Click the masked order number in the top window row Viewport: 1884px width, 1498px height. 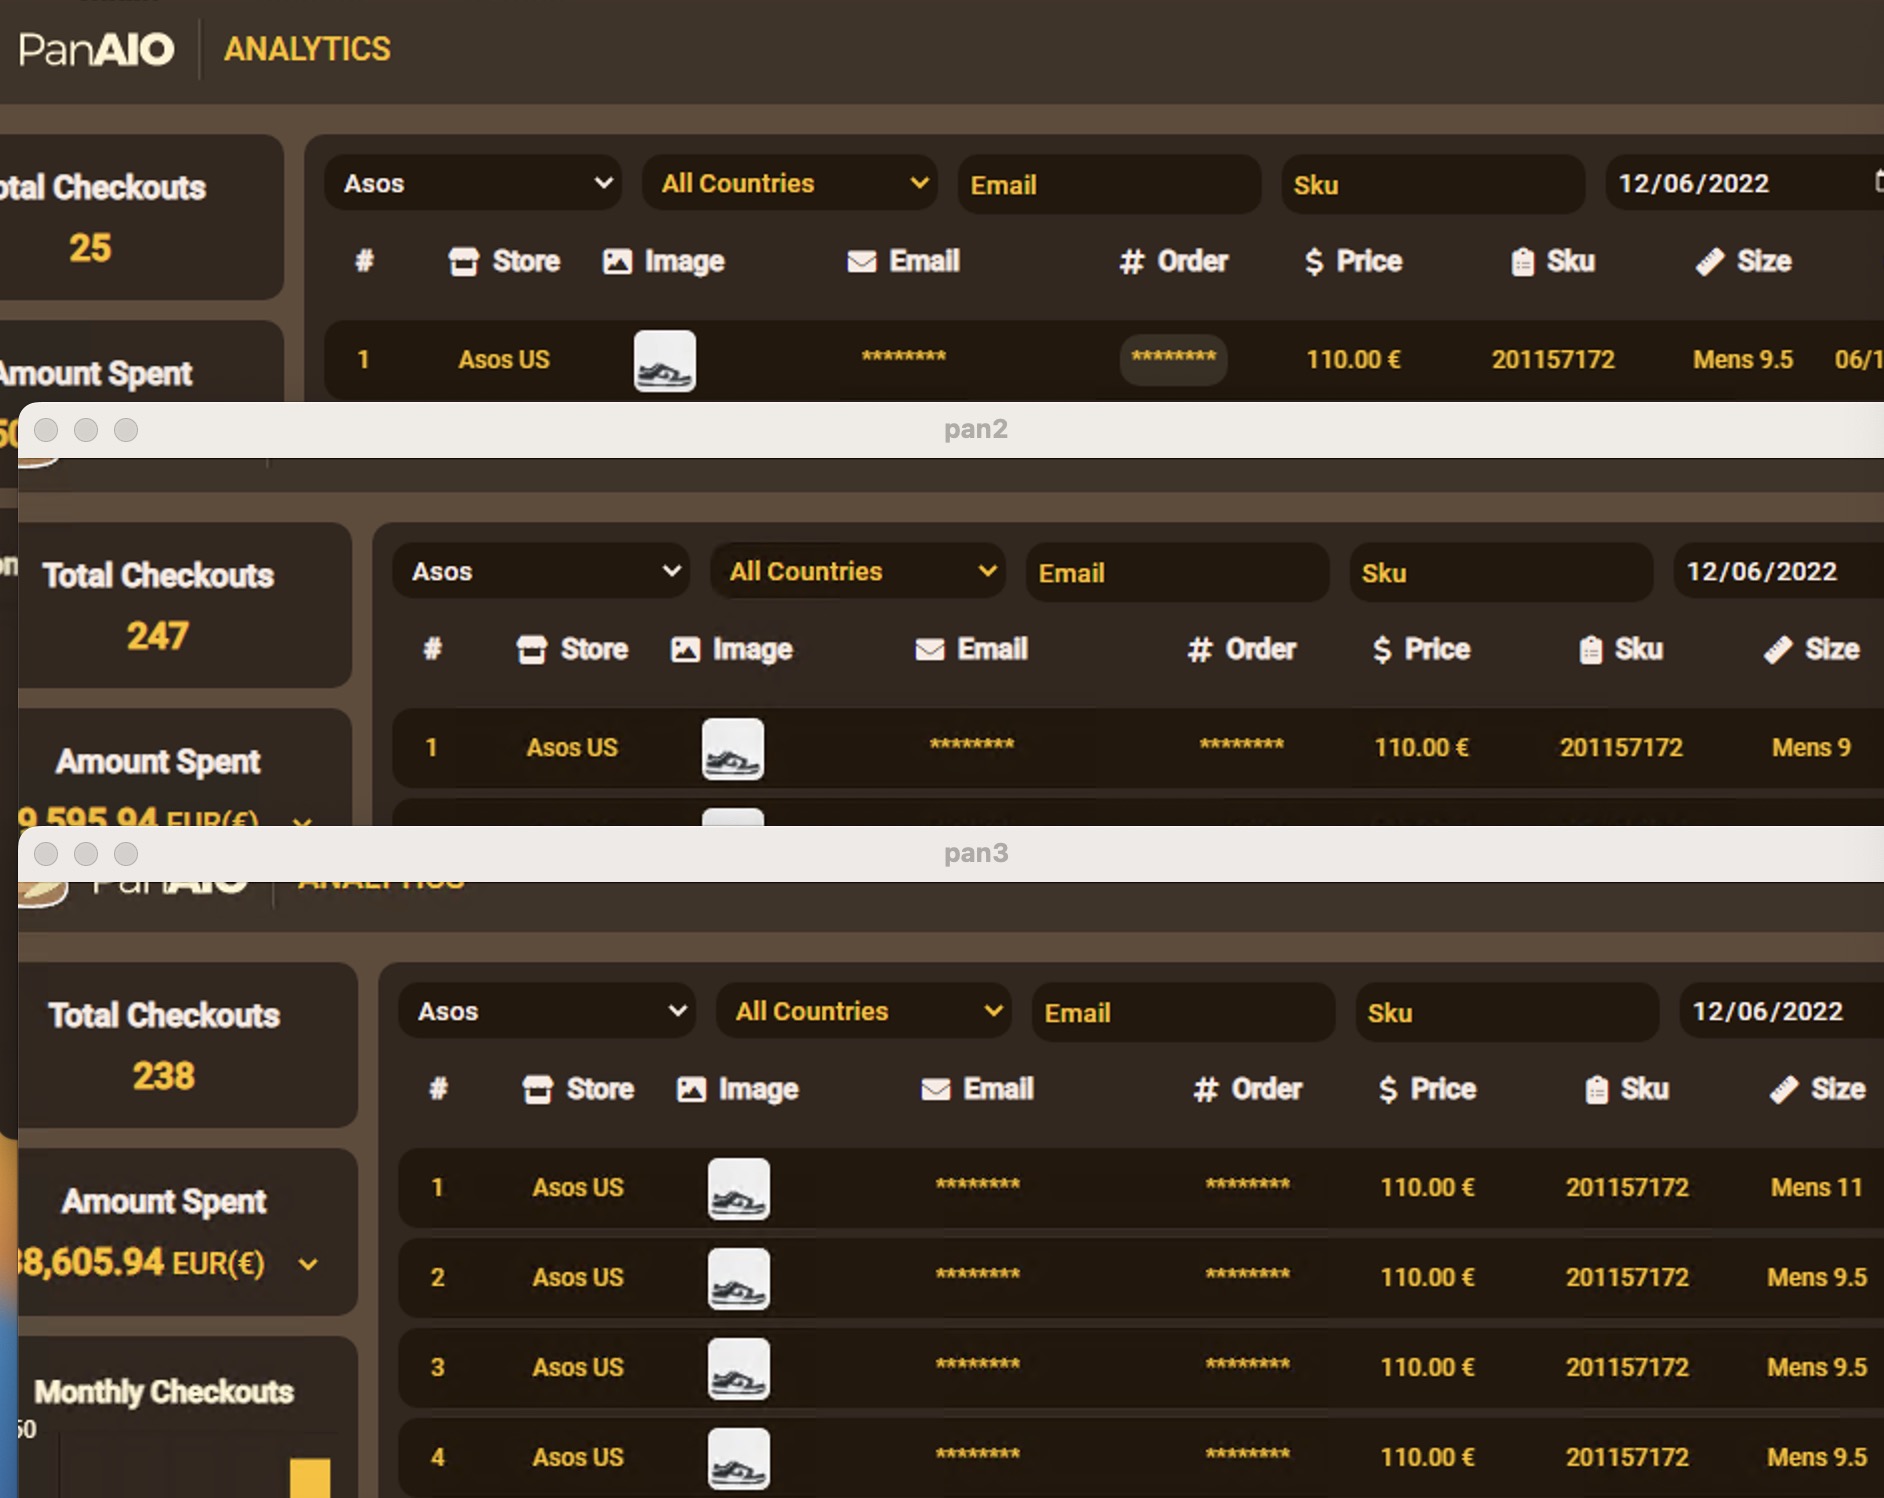pos(1173,359)
